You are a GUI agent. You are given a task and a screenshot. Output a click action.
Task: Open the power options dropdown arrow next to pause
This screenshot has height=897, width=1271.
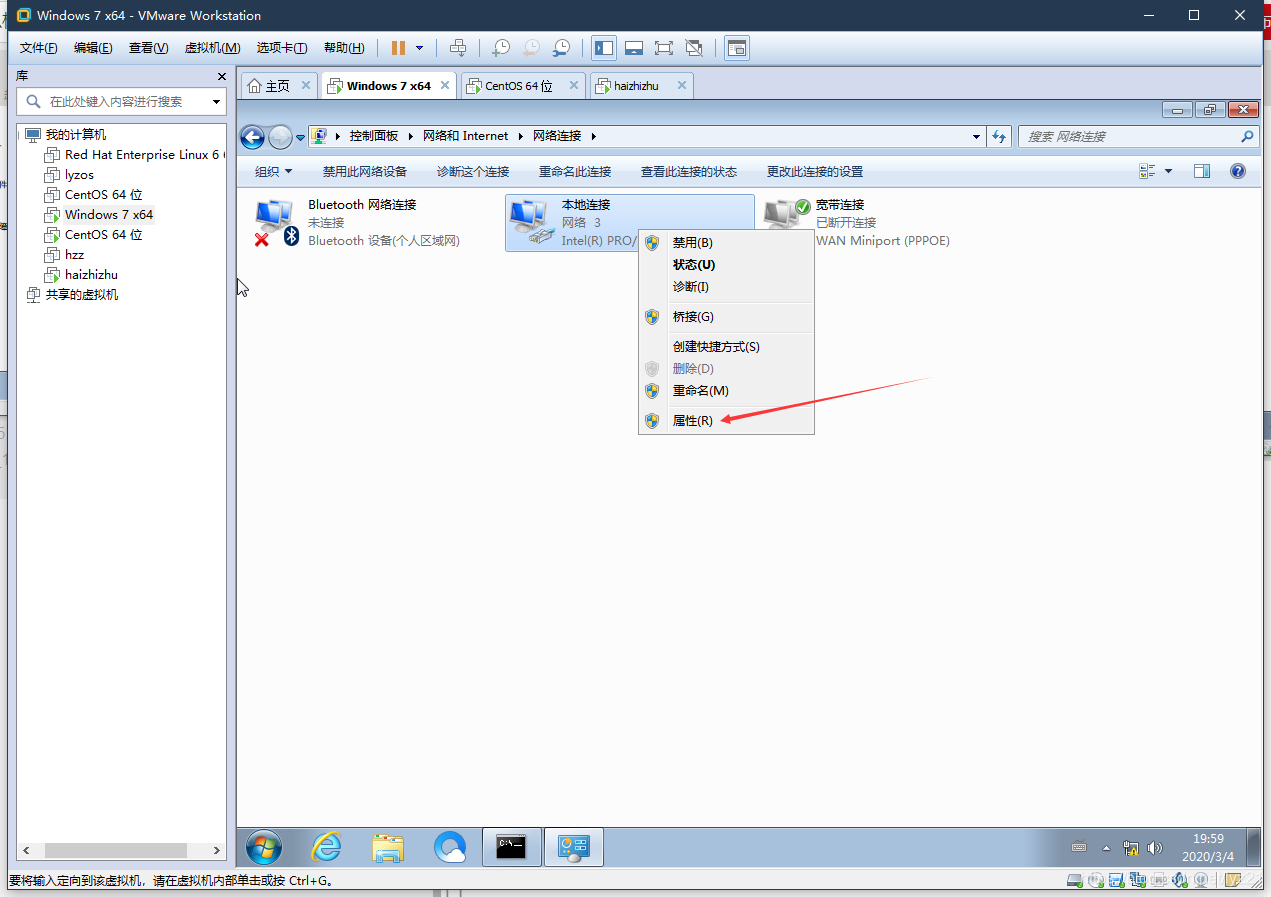click(x=419, y=48)
